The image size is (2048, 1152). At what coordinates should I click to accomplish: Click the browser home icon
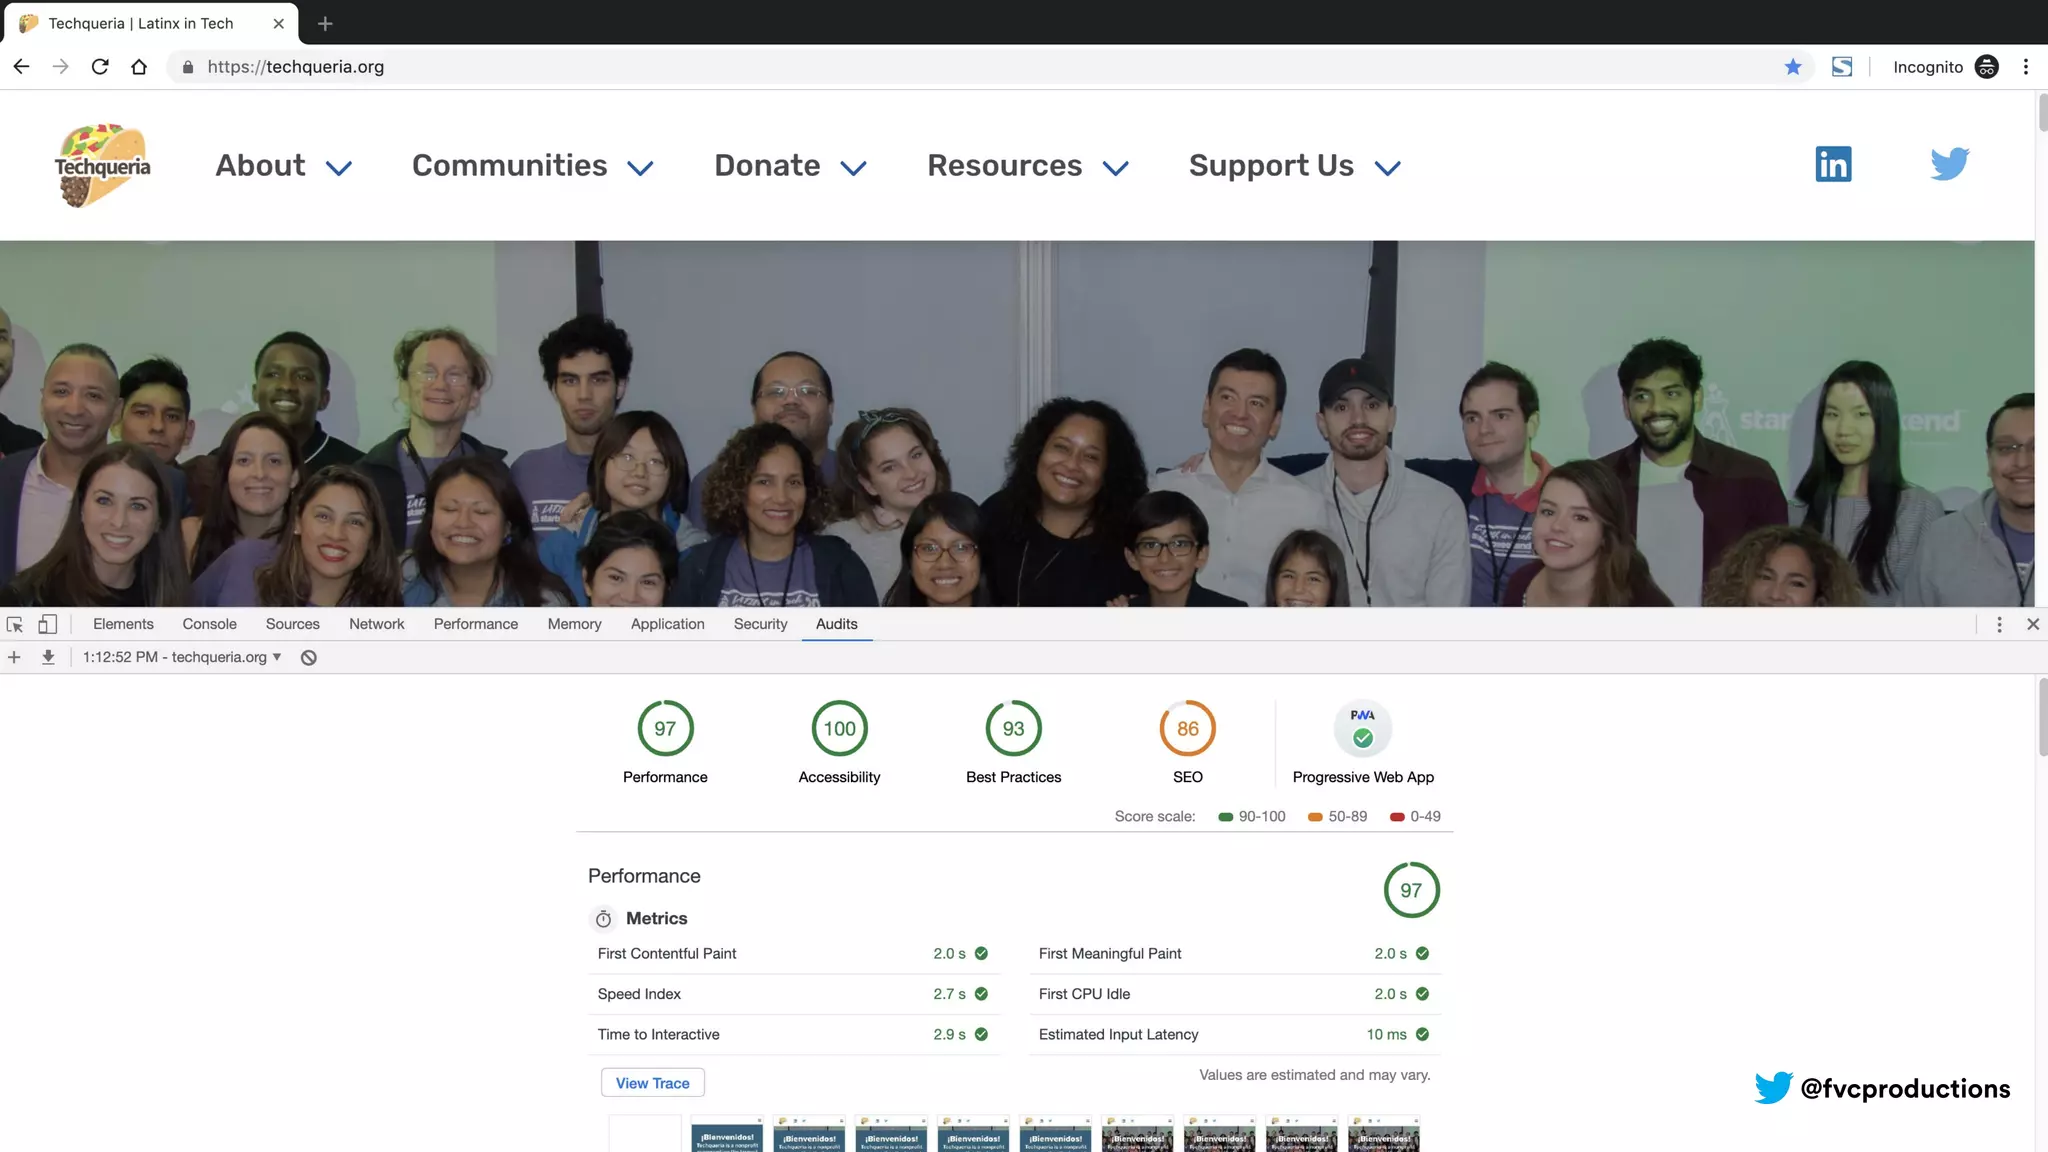(139, 67)
